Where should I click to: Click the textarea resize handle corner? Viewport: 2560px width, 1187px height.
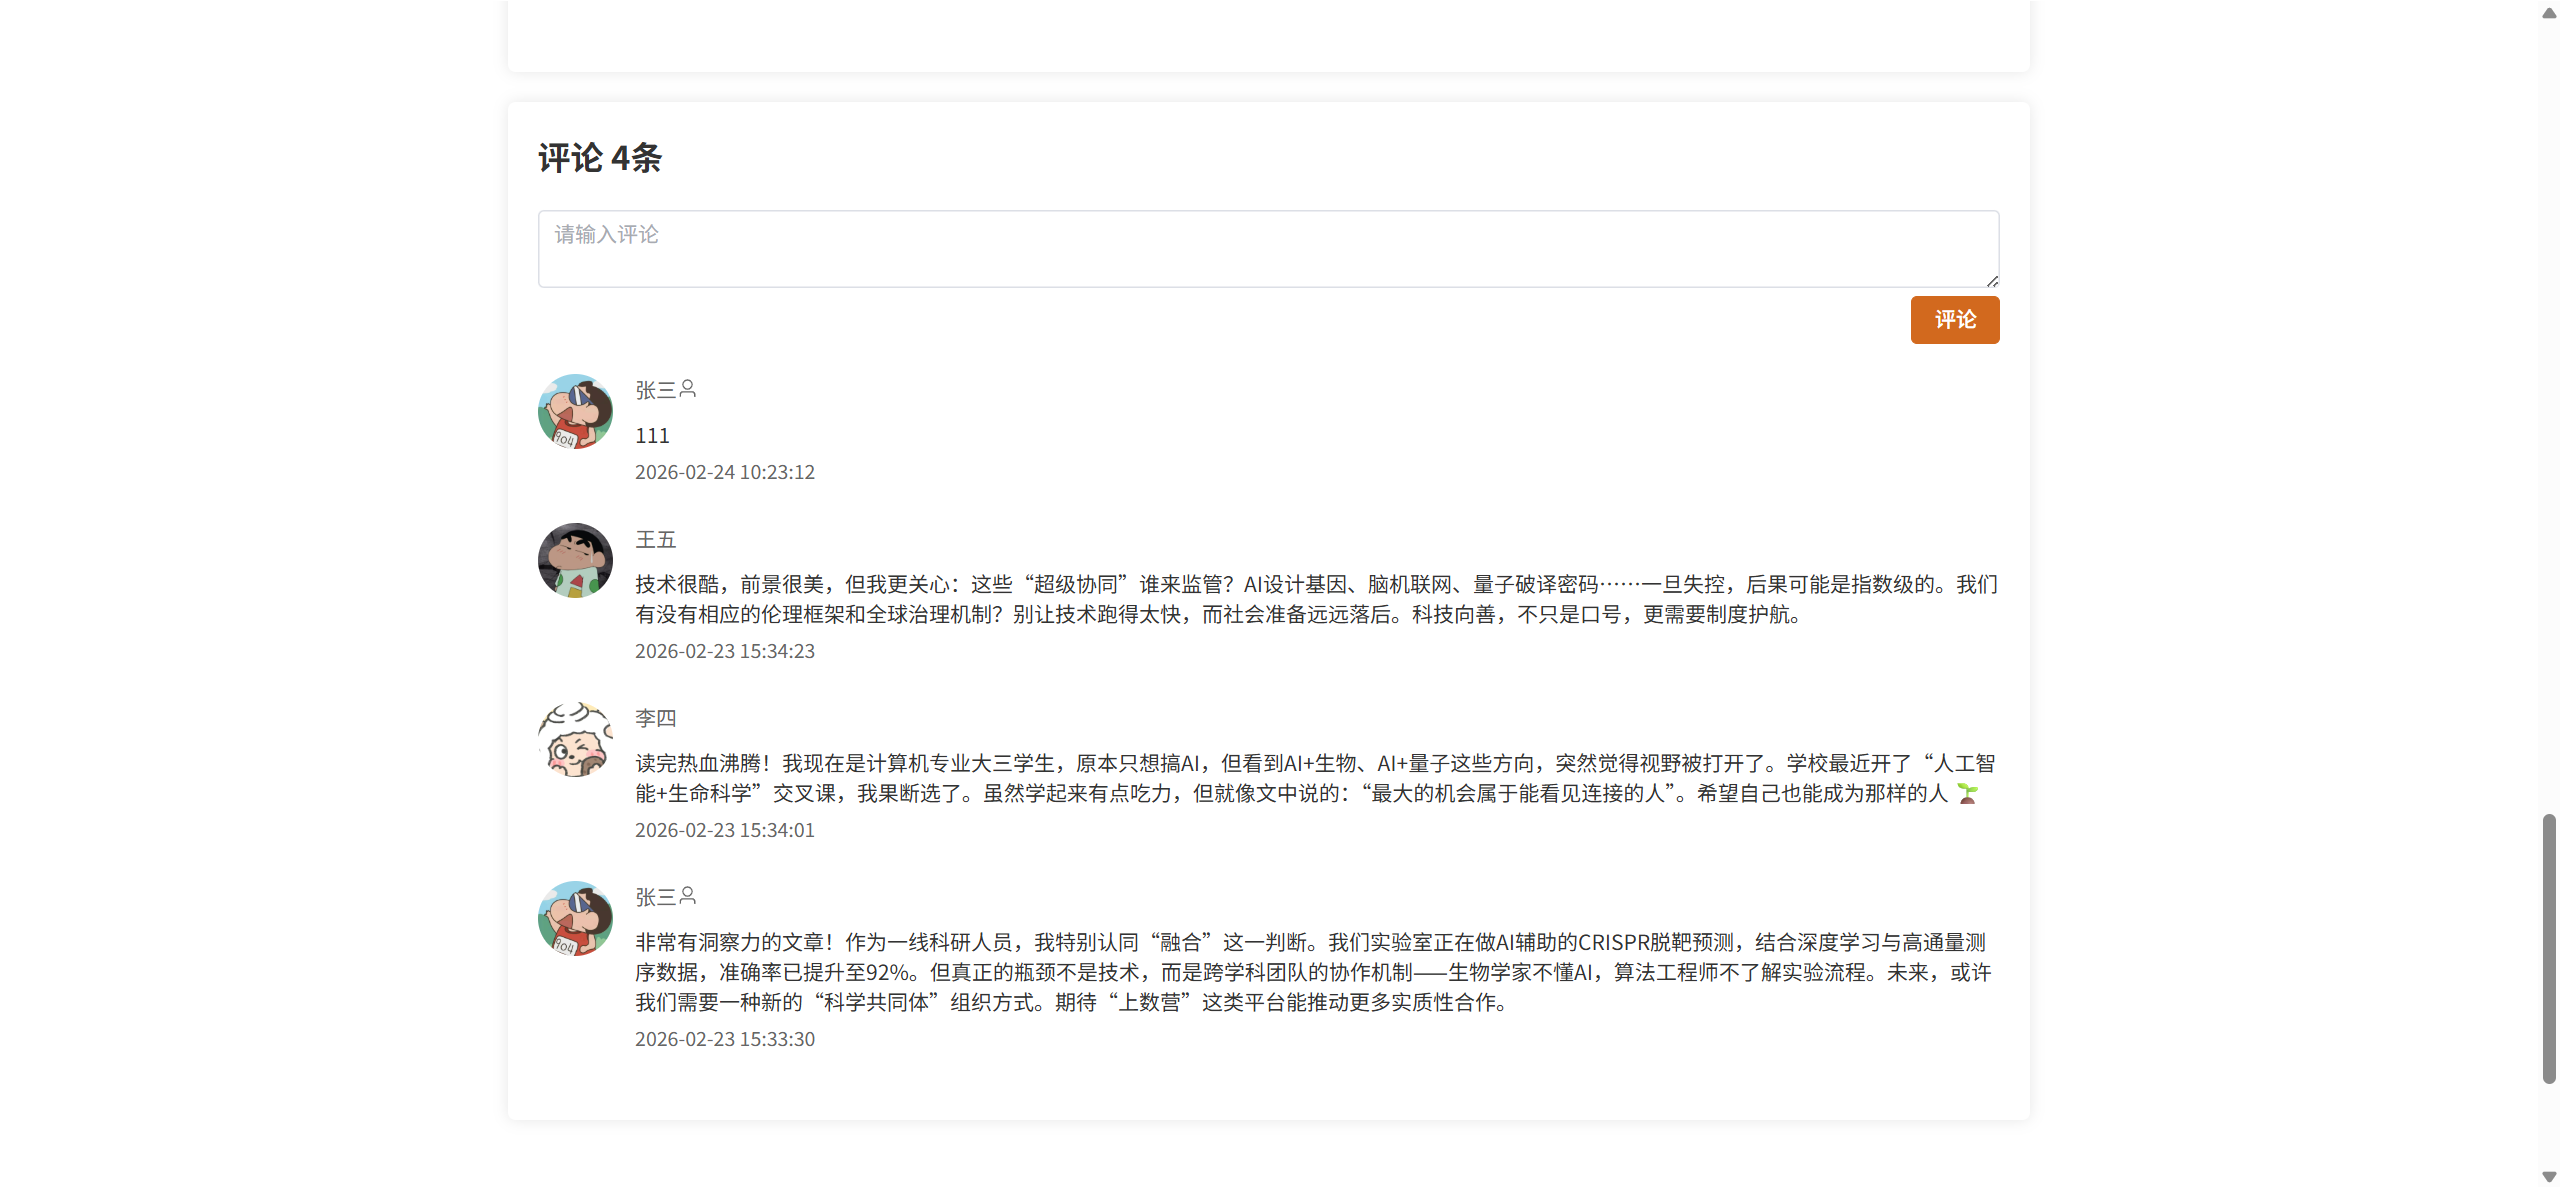[1992, 281]
